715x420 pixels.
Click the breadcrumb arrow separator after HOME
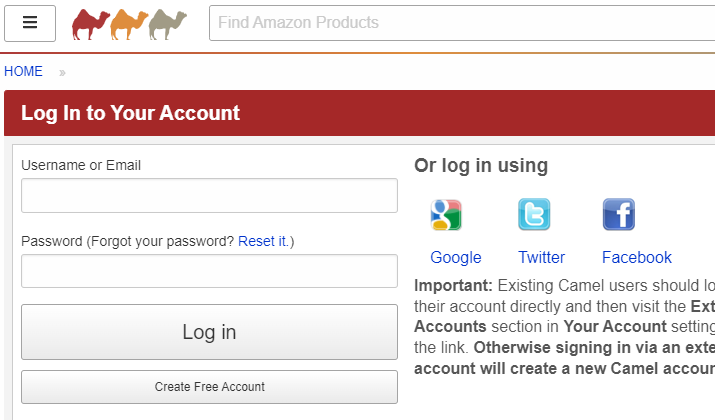(x=62, y=73)
